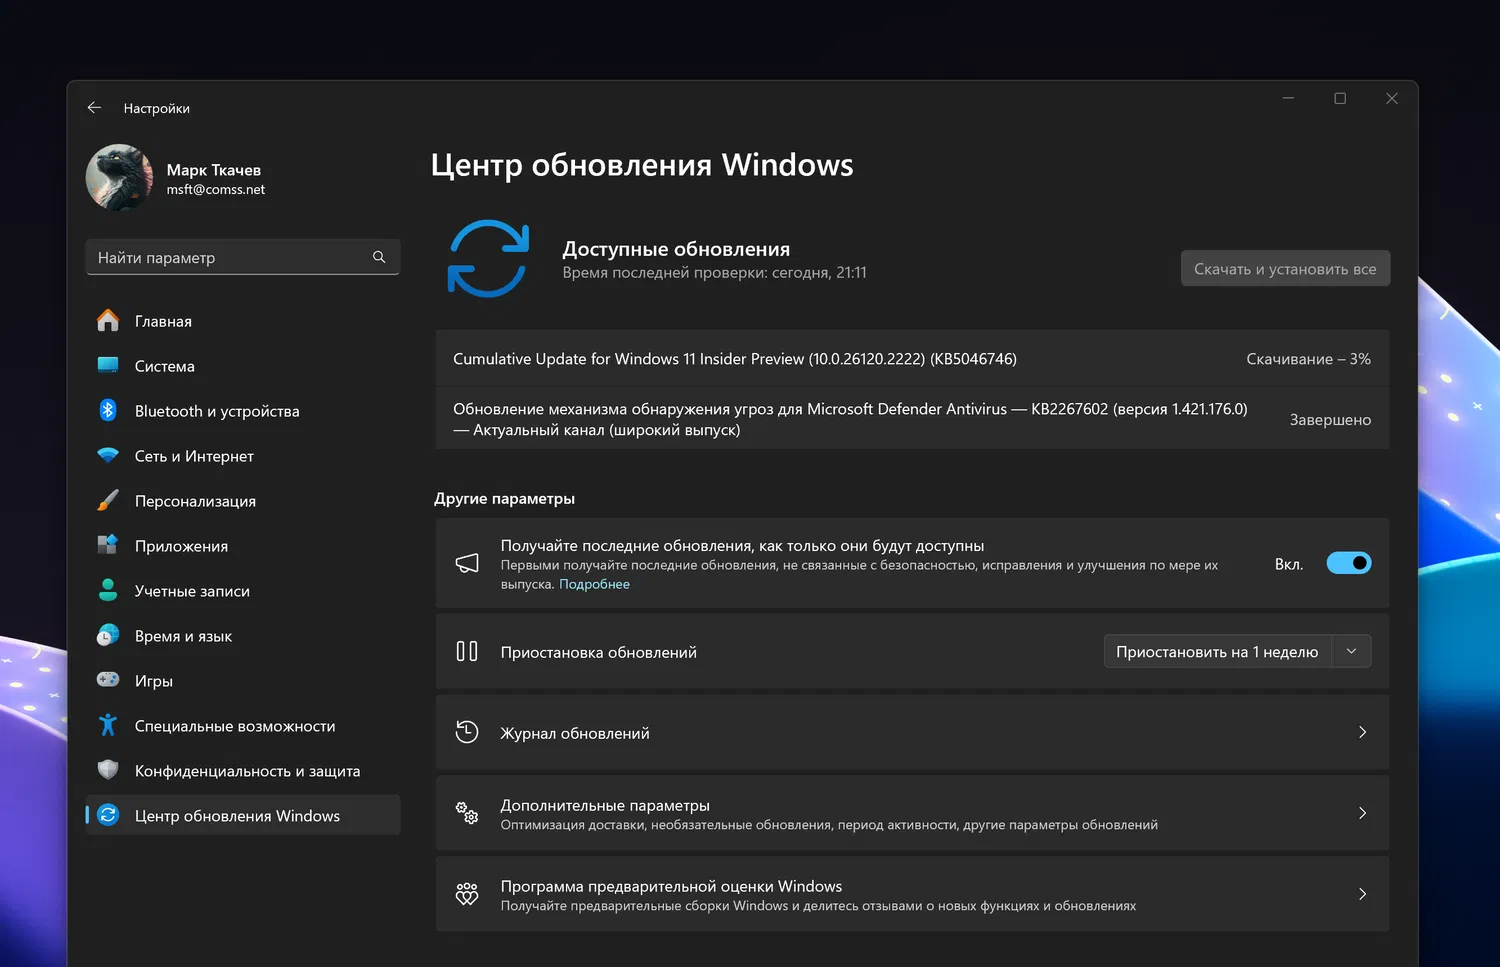Expand Дополнительные параметры chevron
Screen dimensions: 1500x967
1362,813
